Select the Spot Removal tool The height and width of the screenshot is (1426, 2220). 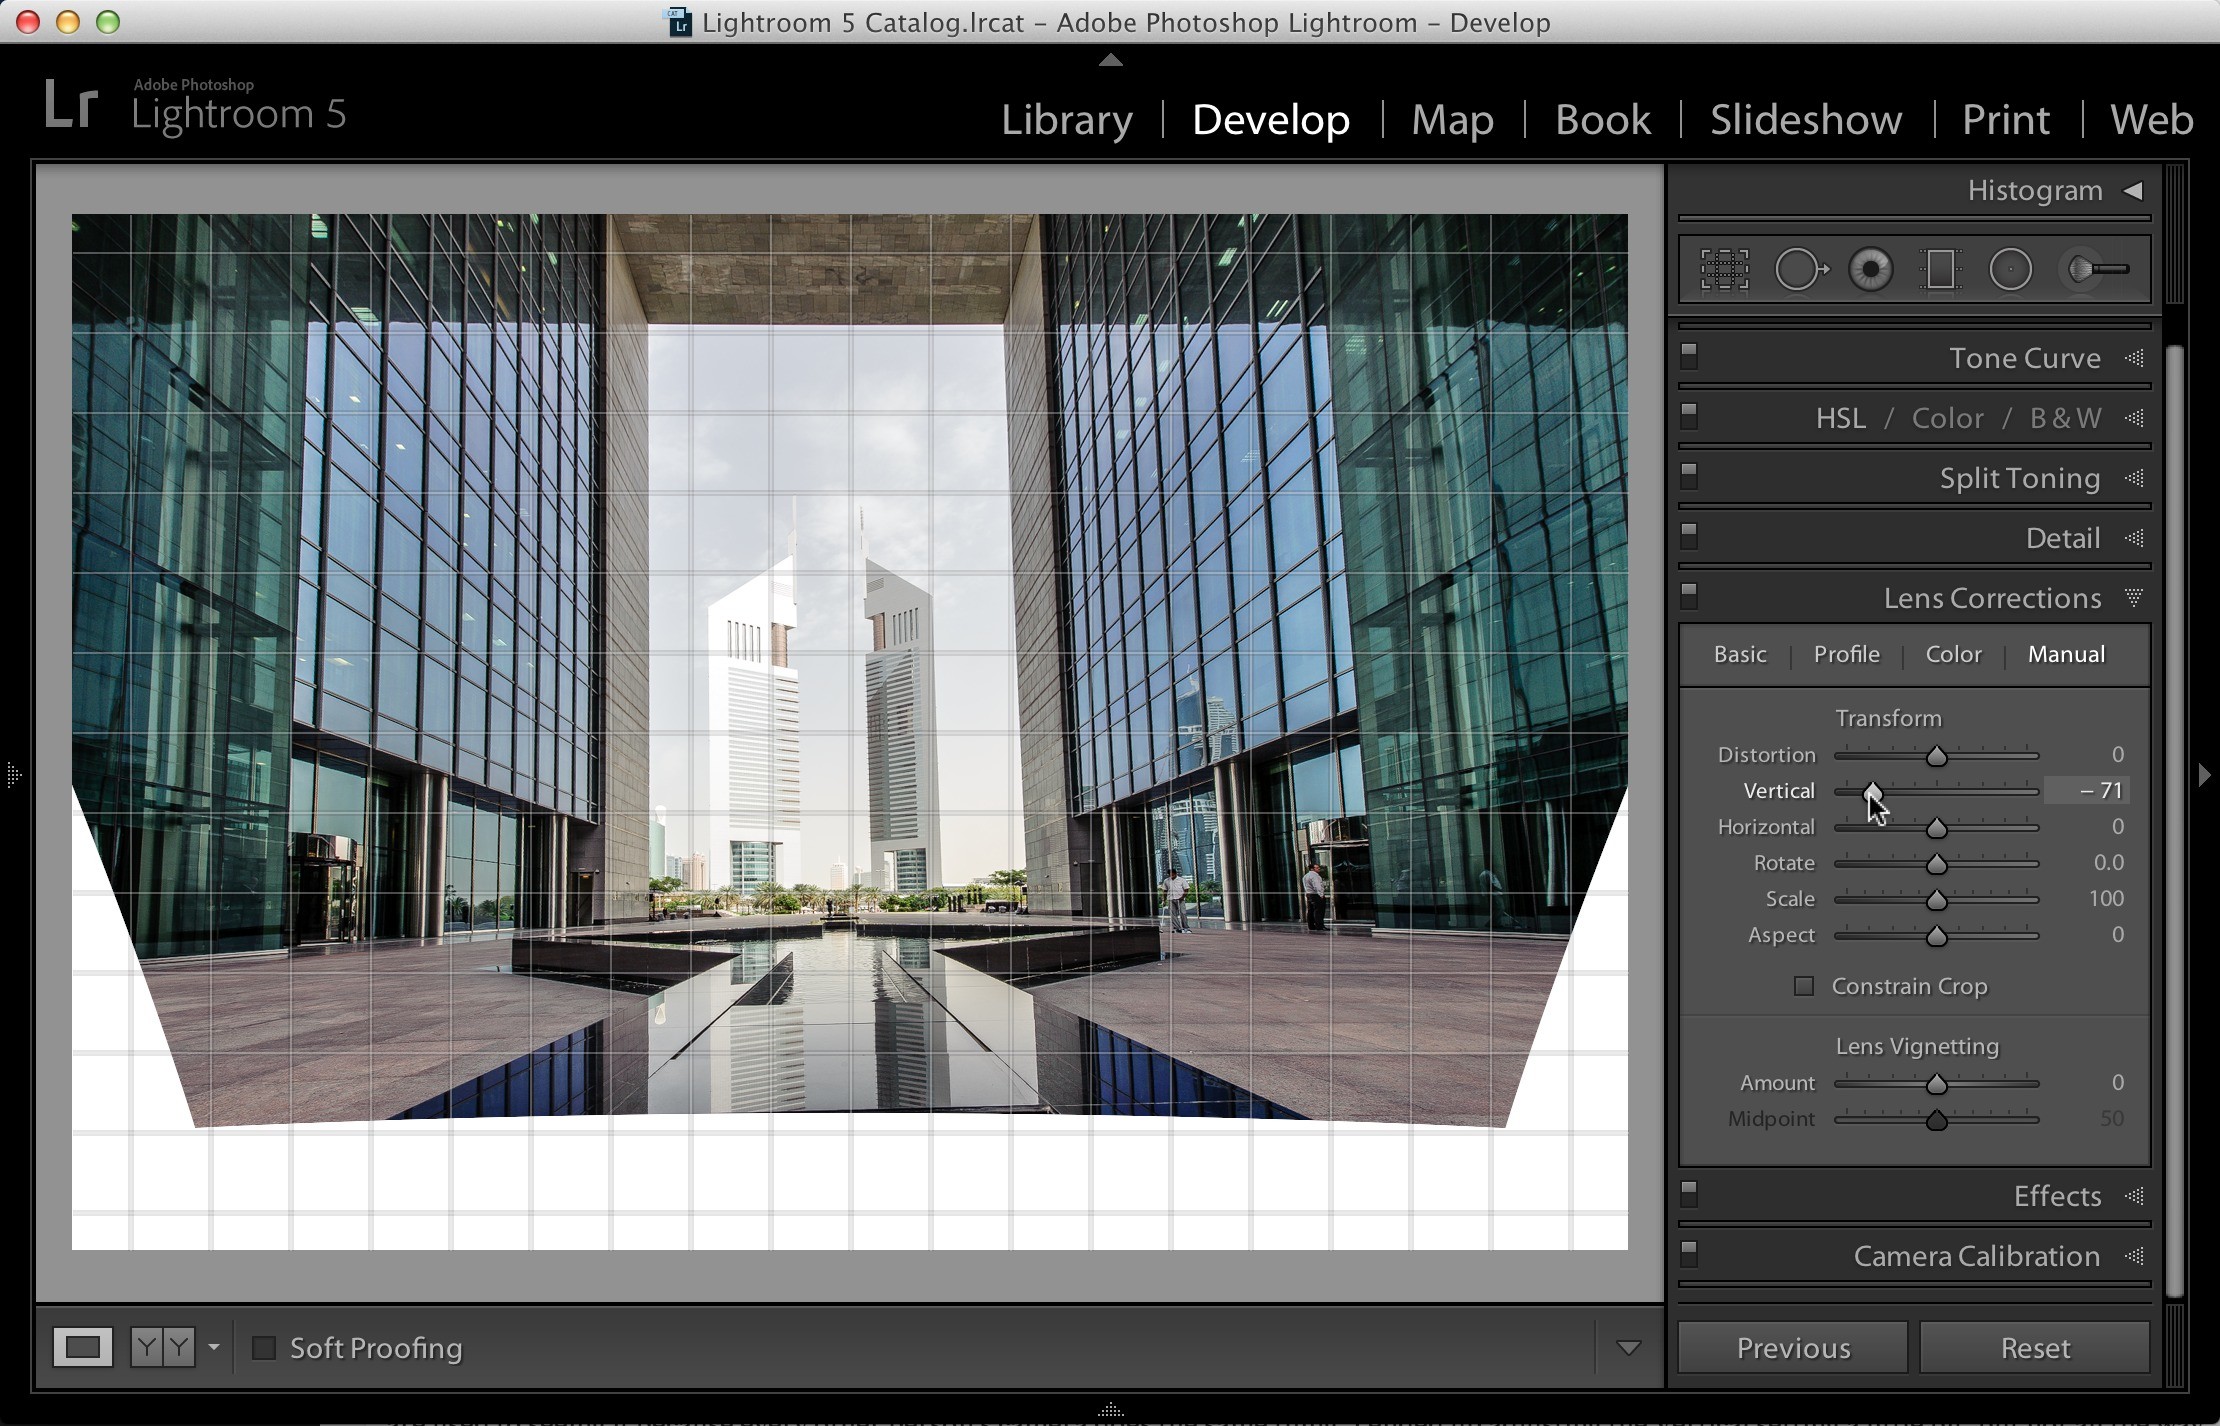1801,269
